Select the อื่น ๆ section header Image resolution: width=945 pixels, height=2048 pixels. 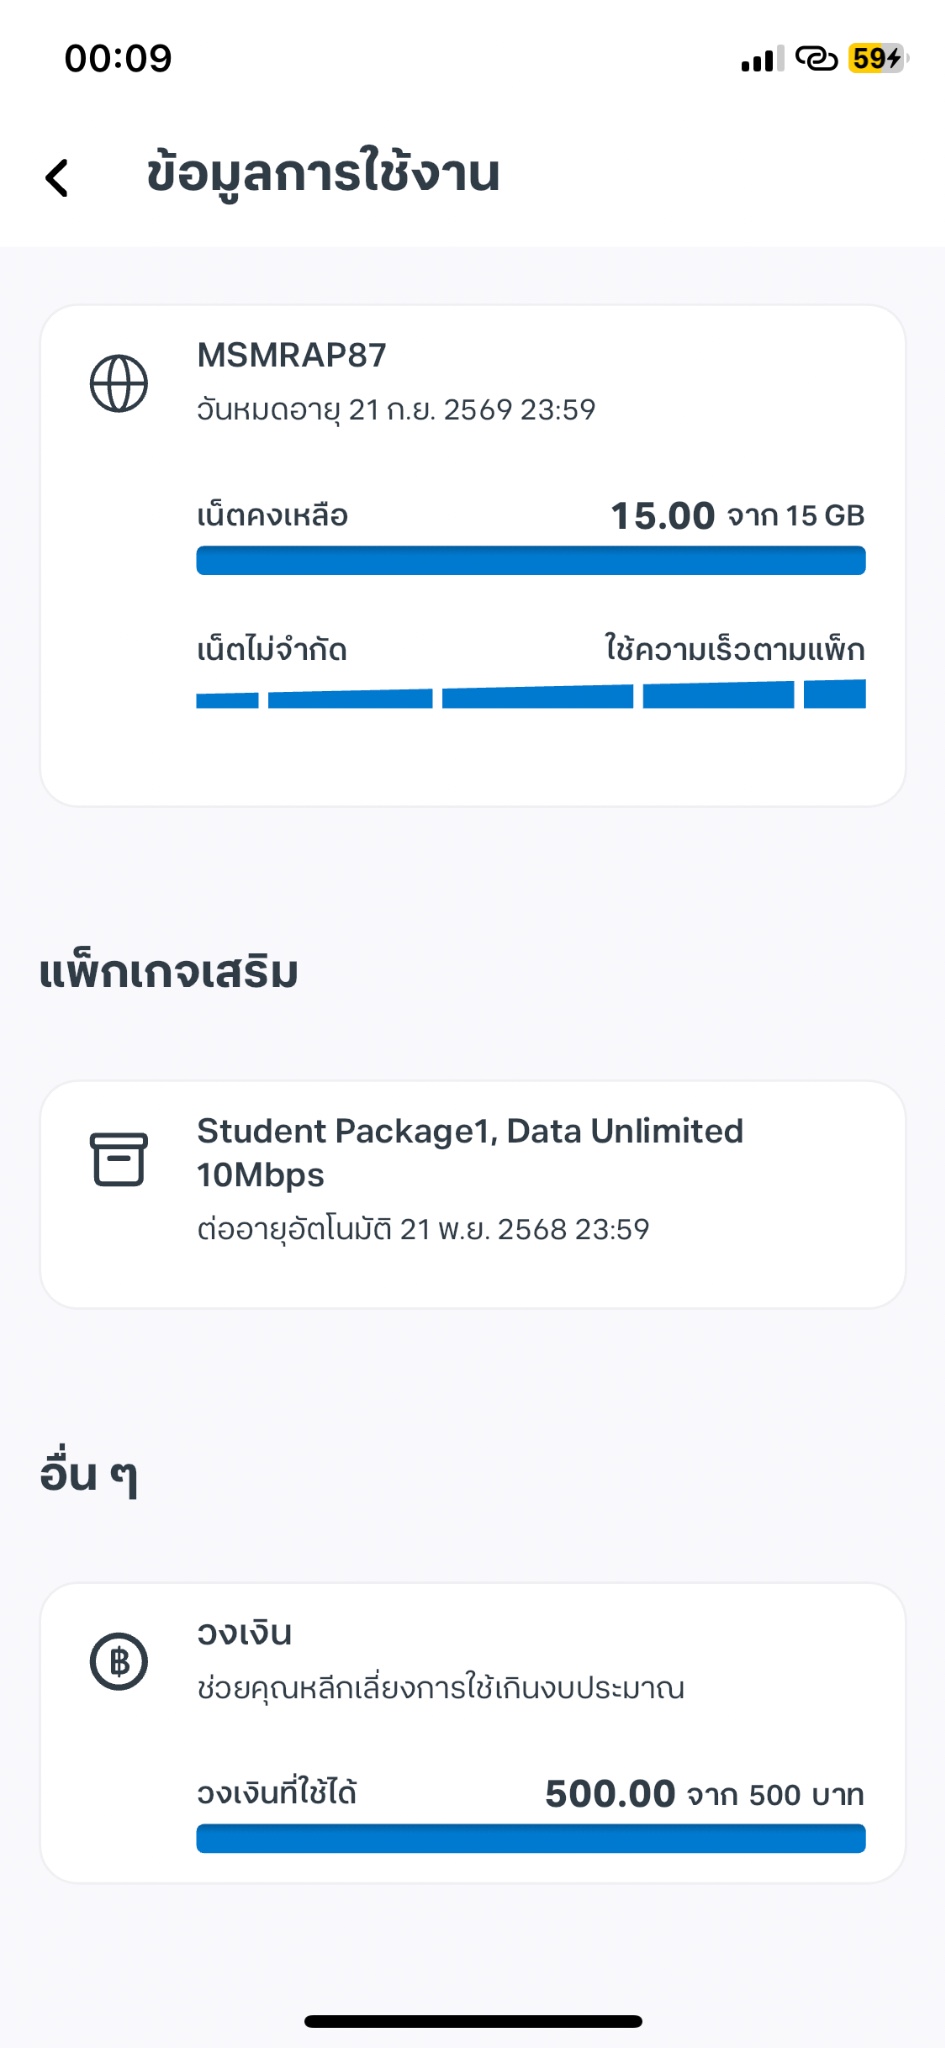click(x=88, y=1474)
